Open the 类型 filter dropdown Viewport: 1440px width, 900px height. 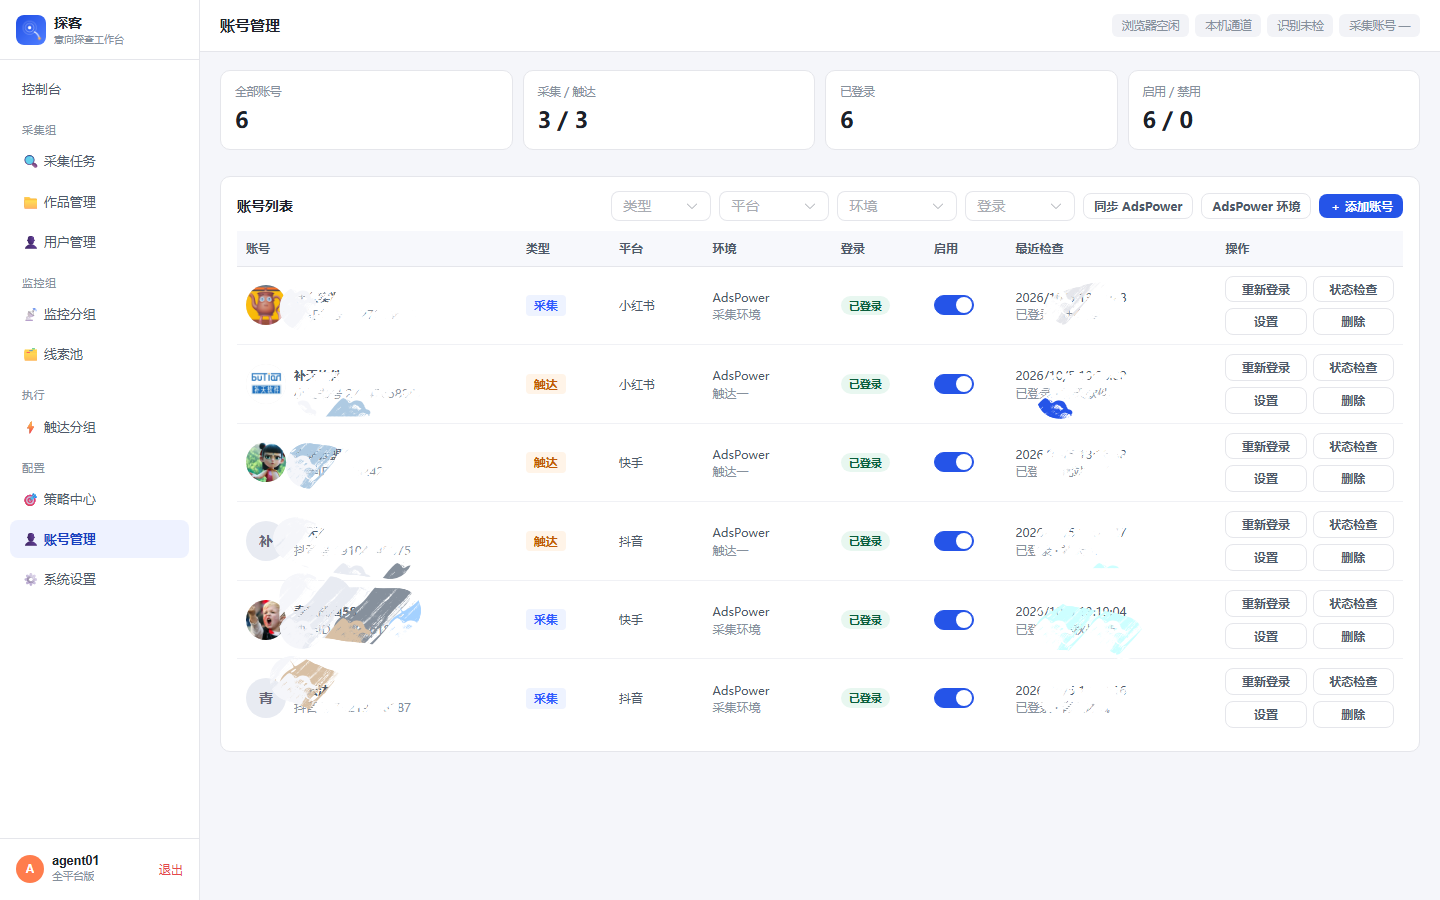tap(661, 206)
